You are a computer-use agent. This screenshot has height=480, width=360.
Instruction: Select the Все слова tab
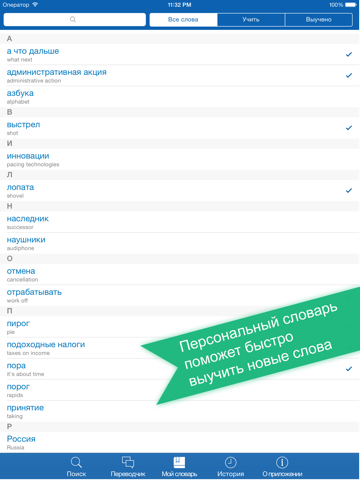tap(183, 20)
